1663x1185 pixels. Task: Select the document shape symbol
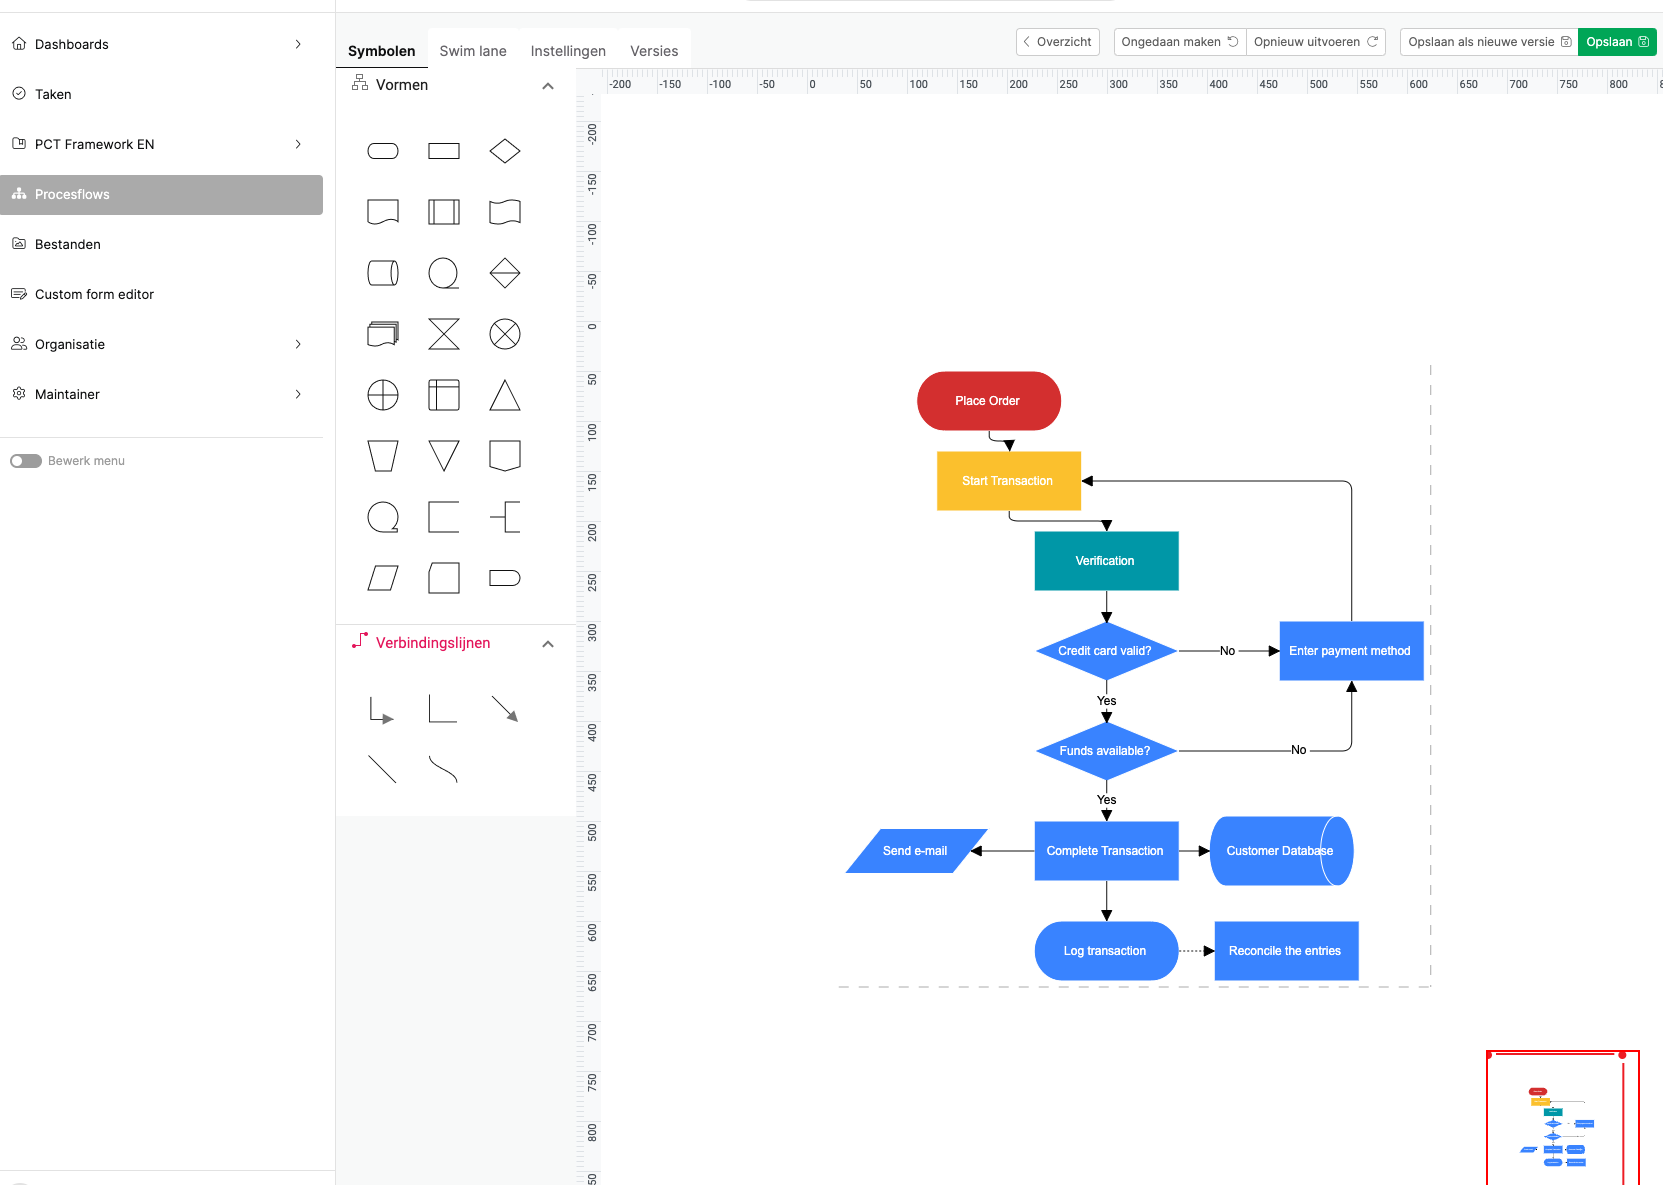tap(383, 212)
